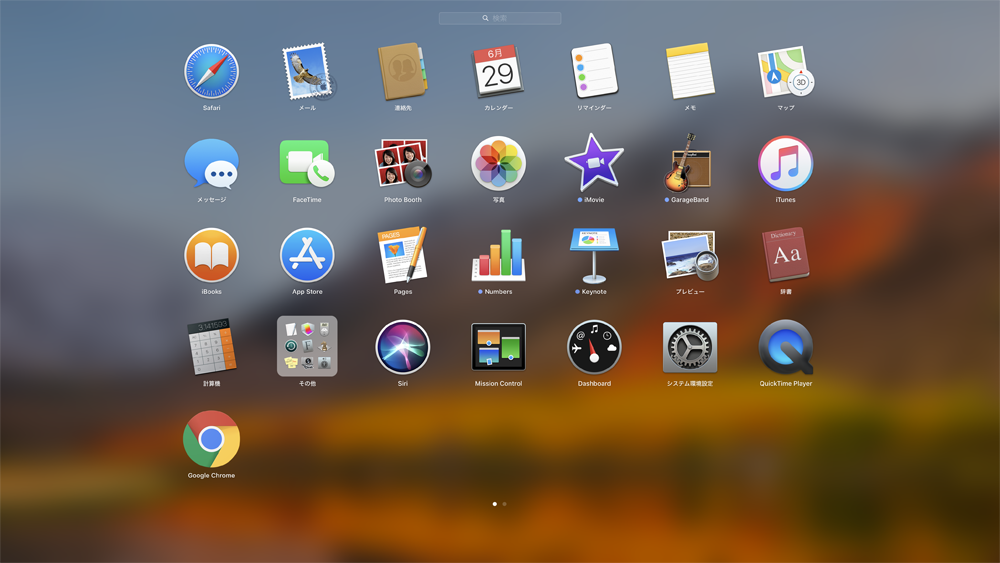Image resolution: width=1000 pixels, height=563 pixels.
Task: Launch the Maps app
Action: pos(785,71)
